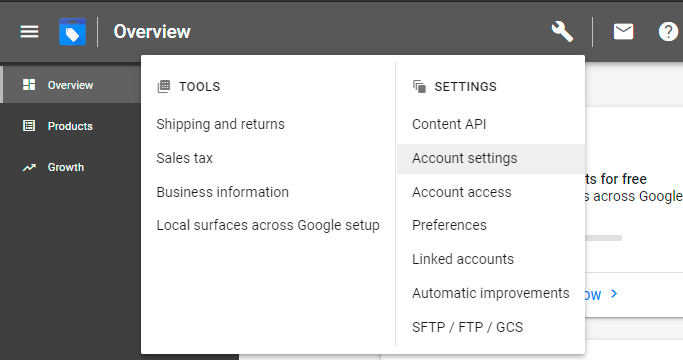Click the Overview dashboard icon in sidebar

point(29,85)
